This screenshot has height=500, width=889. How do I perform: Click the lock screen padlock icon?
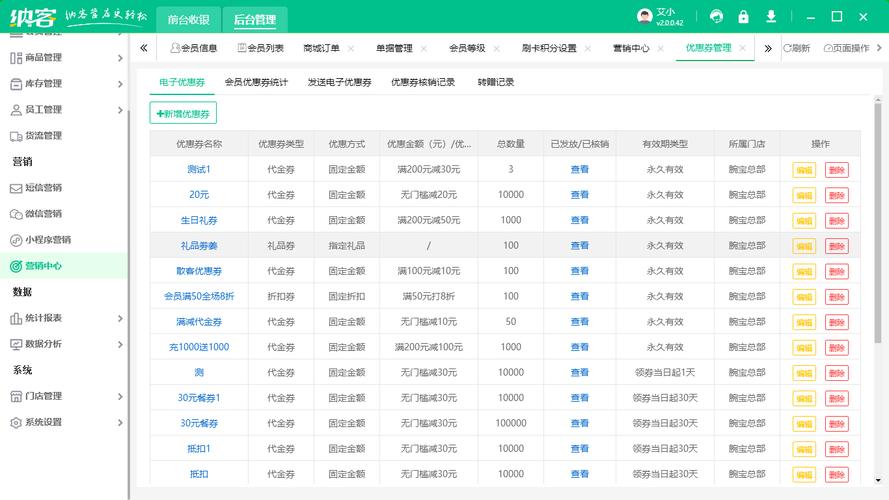click(x=743, y=17)
